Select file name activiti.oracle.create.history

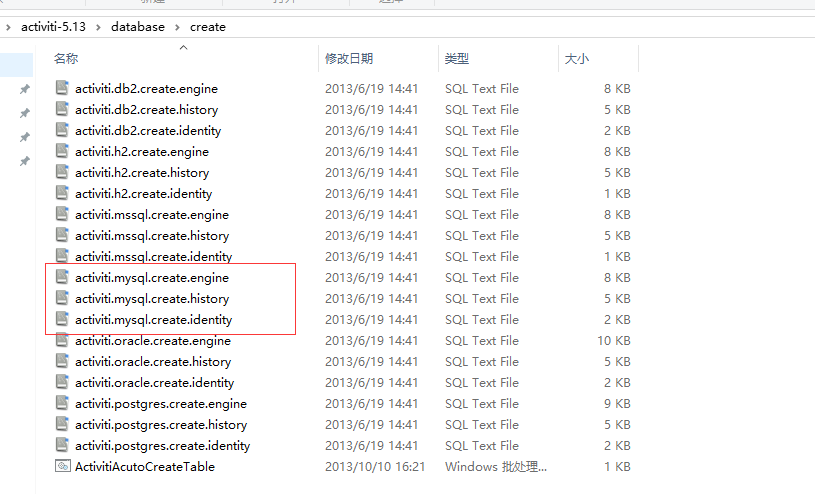[153, 362]
